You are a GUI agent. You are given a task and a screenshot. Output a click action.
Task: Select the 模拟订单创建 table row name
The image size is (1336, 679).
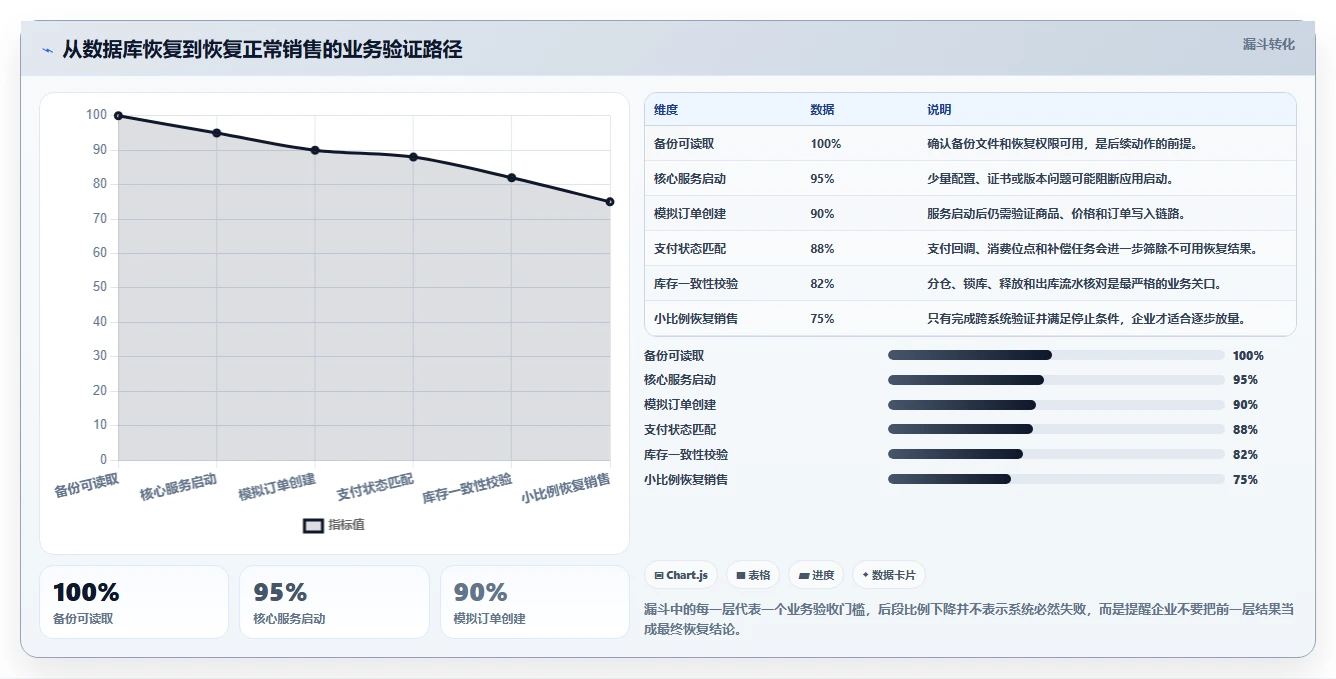point(690,214)
